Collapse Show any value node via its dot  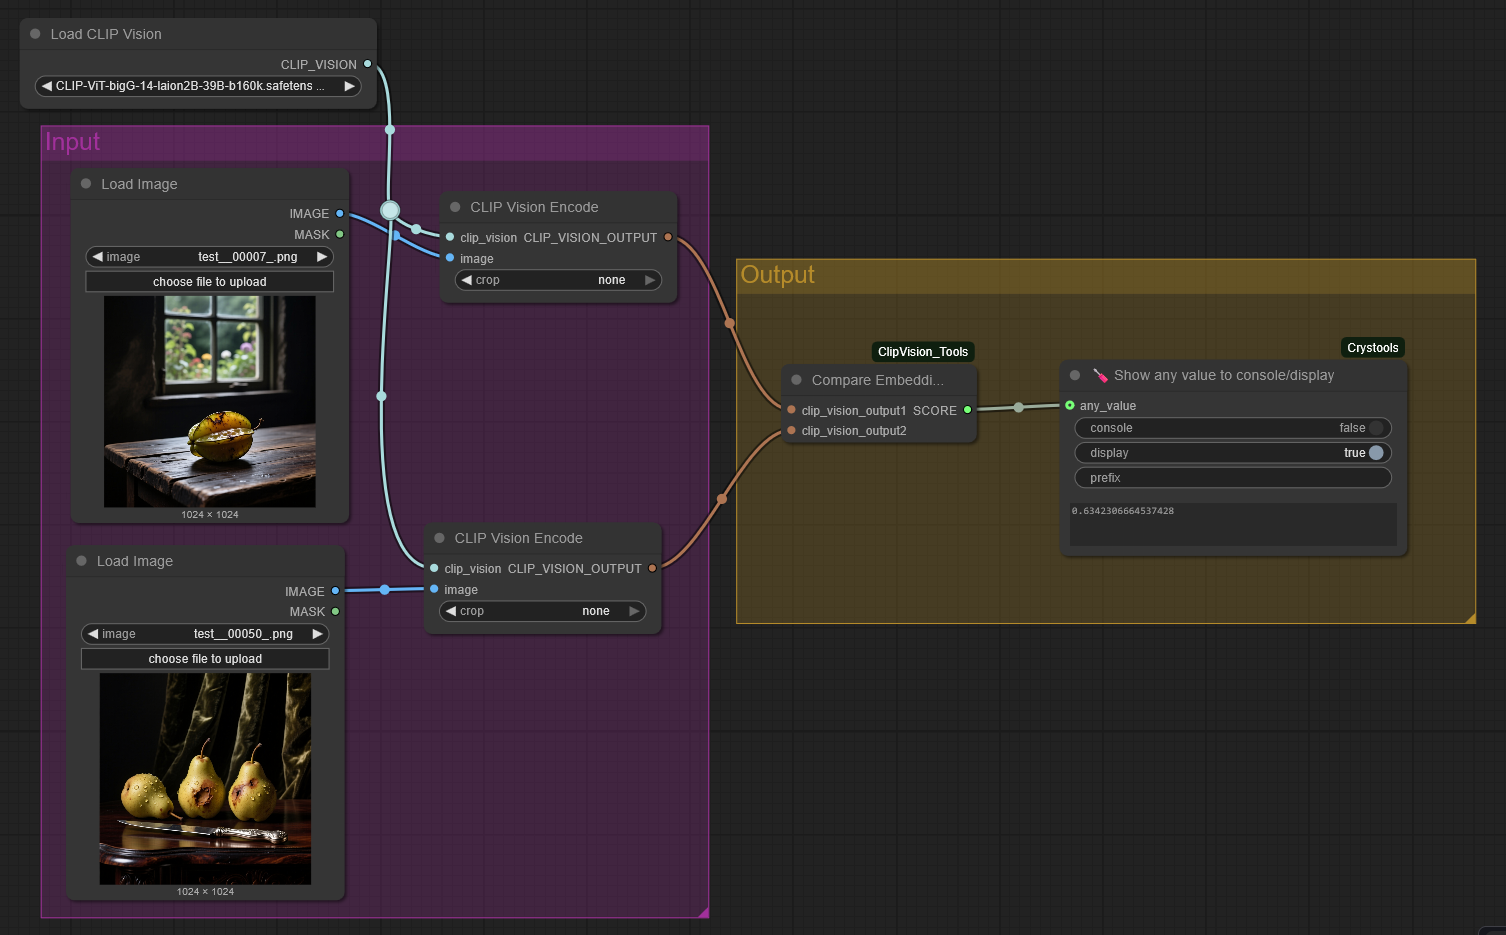[1075, 375]
